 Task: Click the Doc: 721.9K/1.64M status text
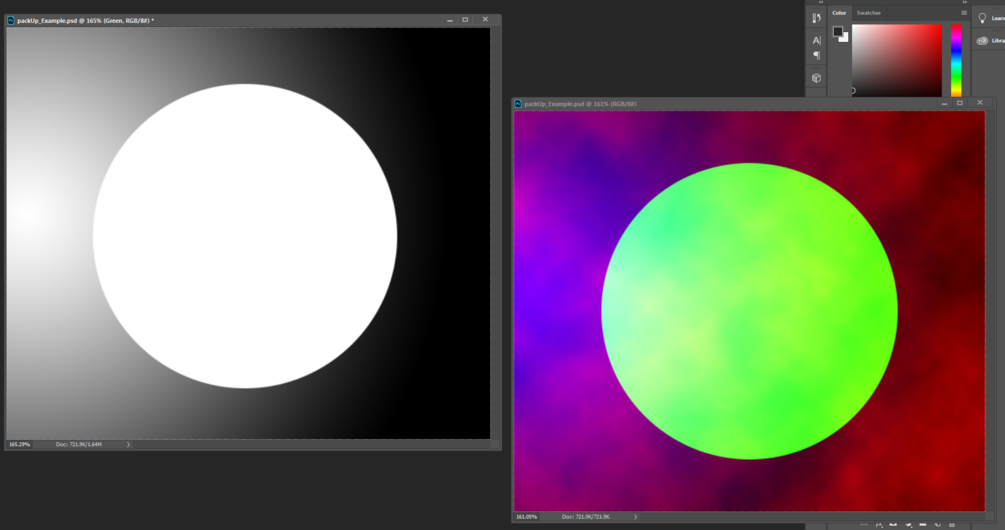(79, 444)
